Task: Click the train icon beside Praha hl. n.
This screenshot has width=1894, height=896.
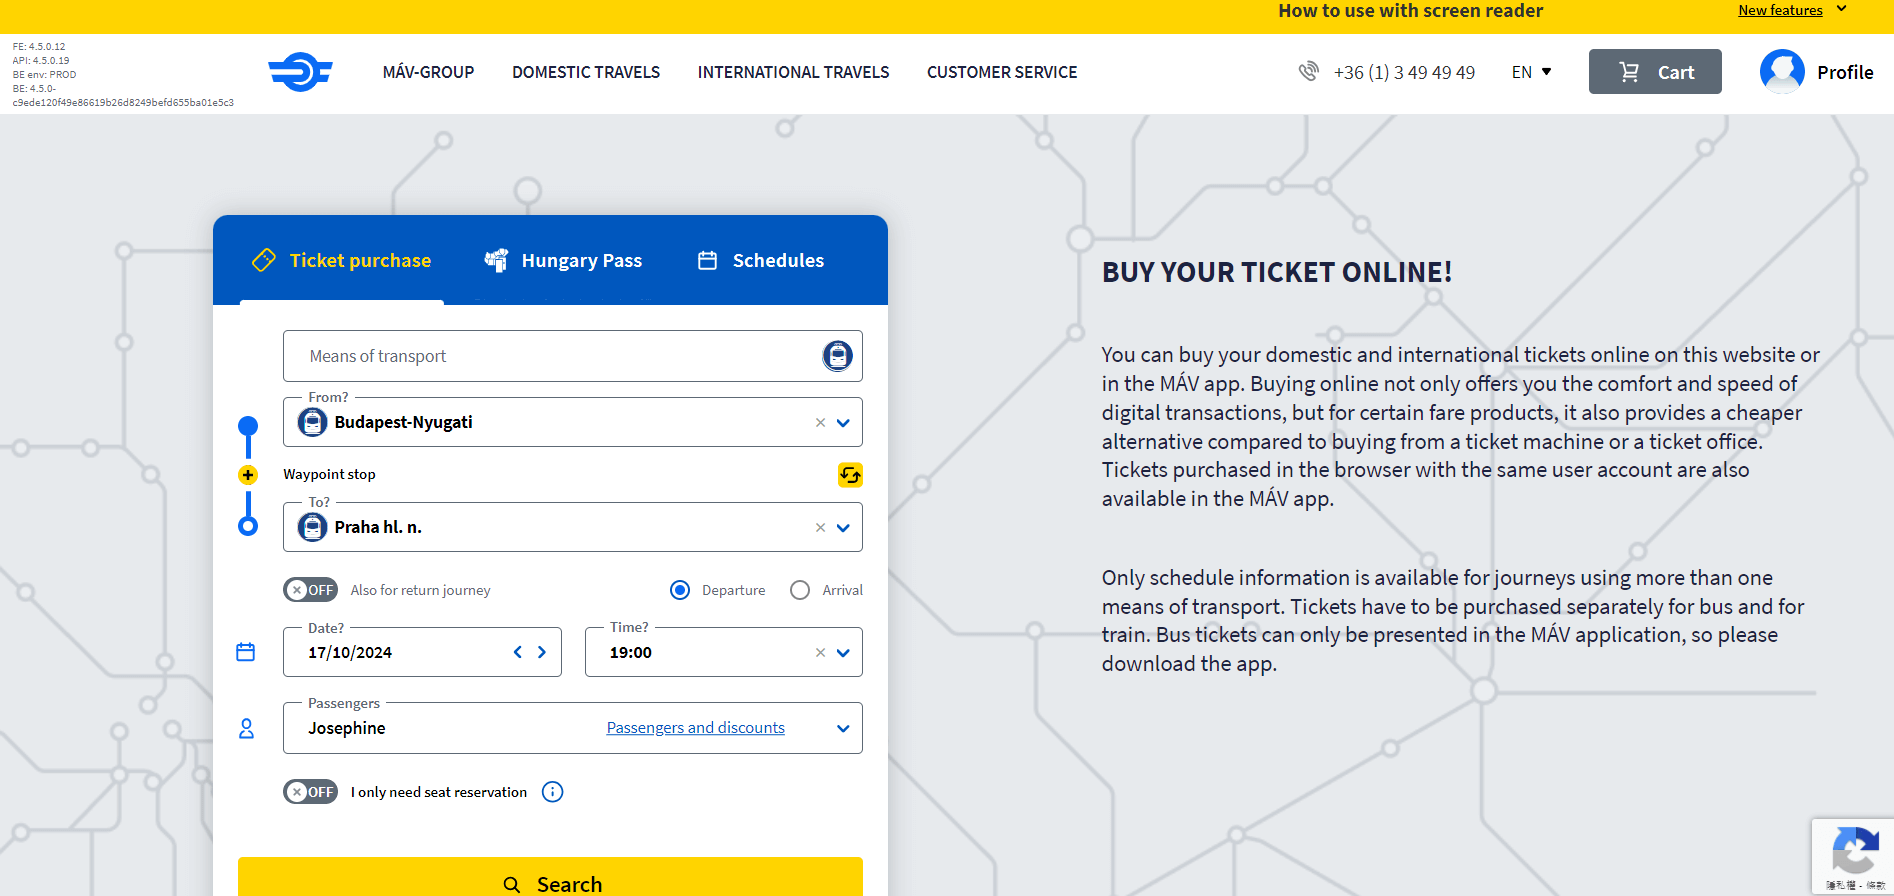Action: tap(313, 527)
